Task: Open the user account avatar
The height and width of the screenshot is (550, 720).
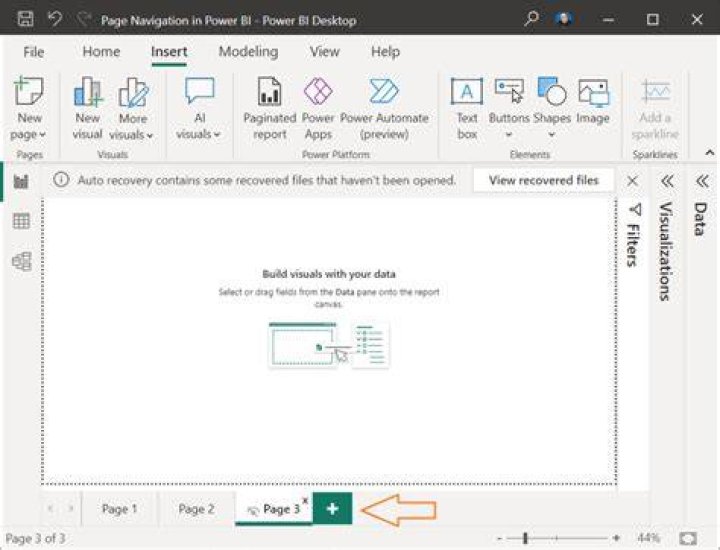Action: click(x=563, y=19)
